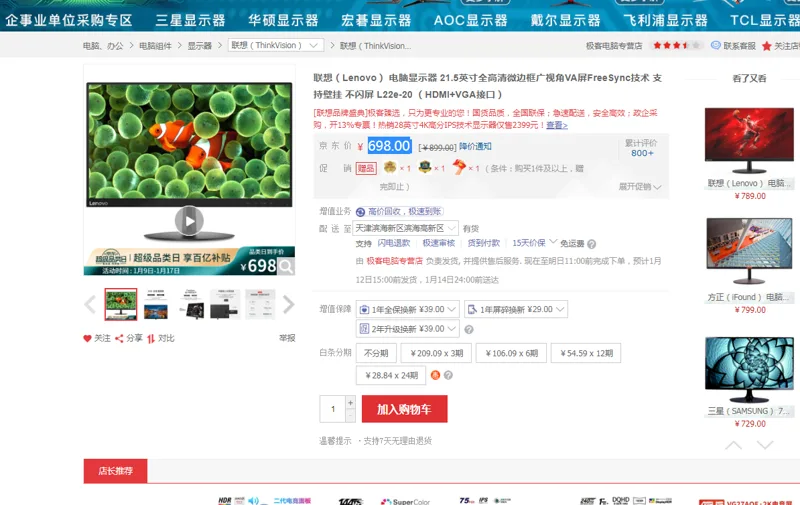Screen dimensions: 800x505
Task: Click the quantity input field
Action: [333, 409]
